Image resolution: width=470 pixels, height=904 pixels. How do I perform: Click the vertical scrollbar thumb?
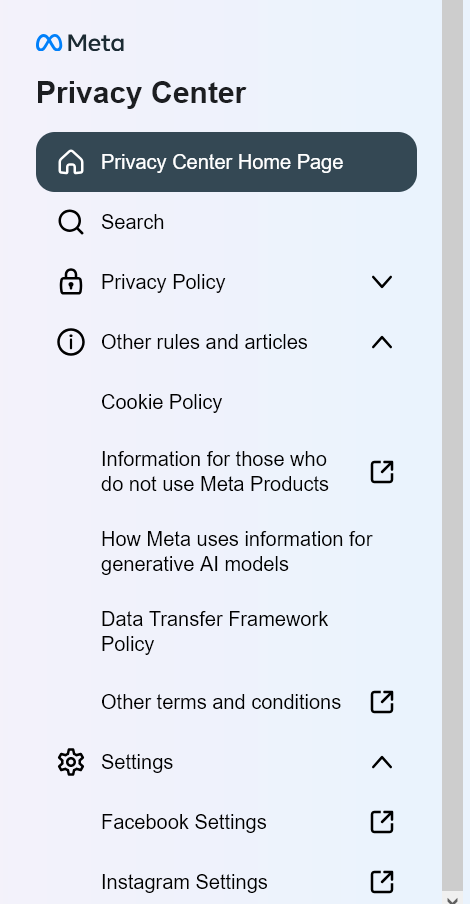(x=453, y=444)
